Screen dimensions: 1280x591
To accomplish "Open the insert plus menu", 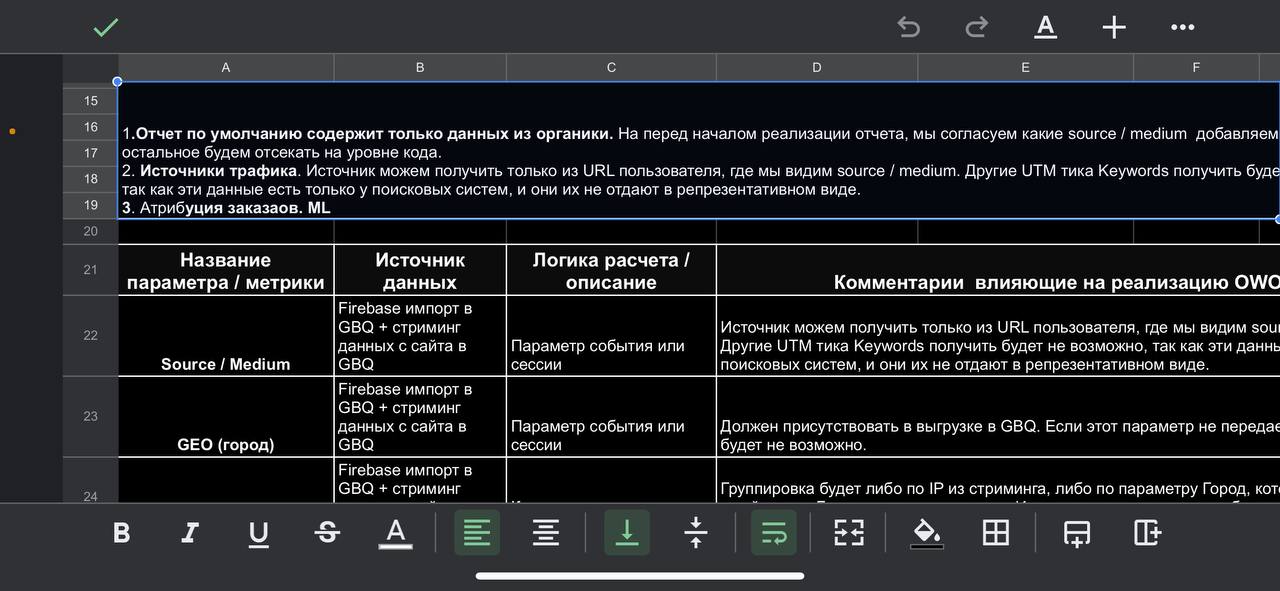I will click(1114, 27).
